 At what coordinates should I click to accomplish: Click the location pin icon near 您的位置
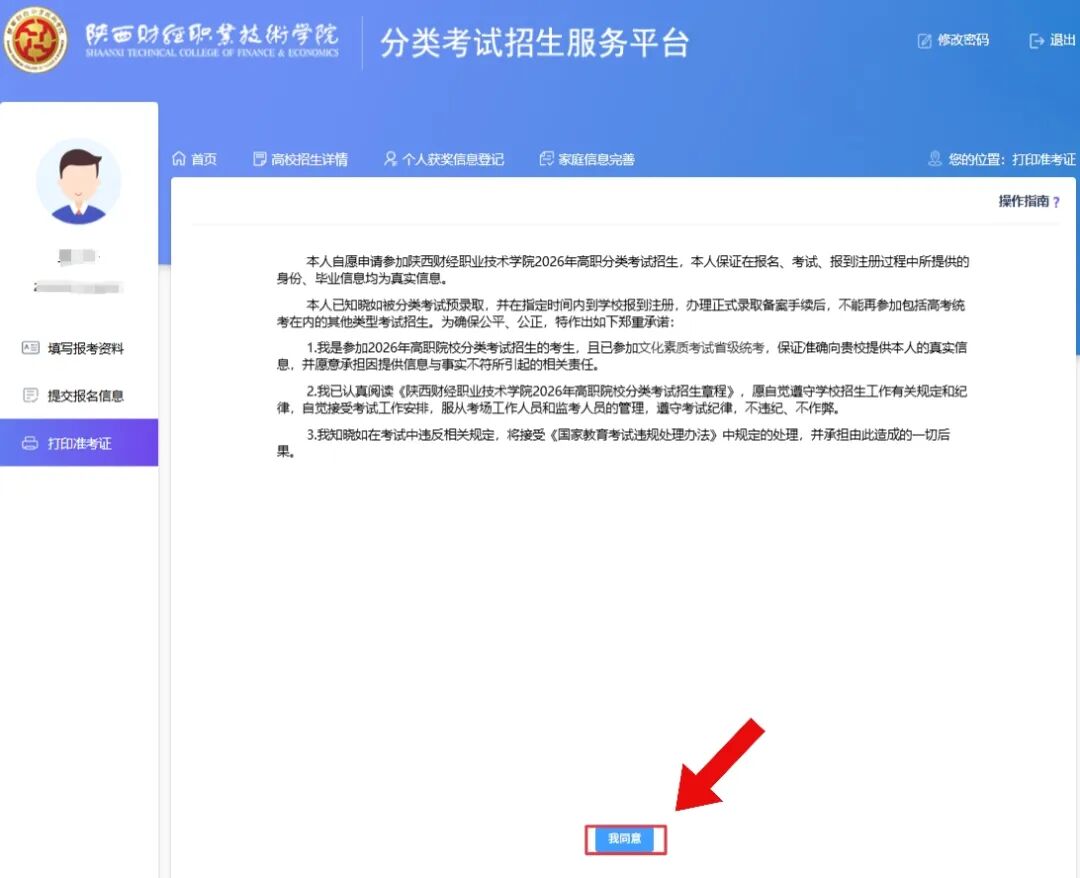pyautogui.click(x=935, y=159)
